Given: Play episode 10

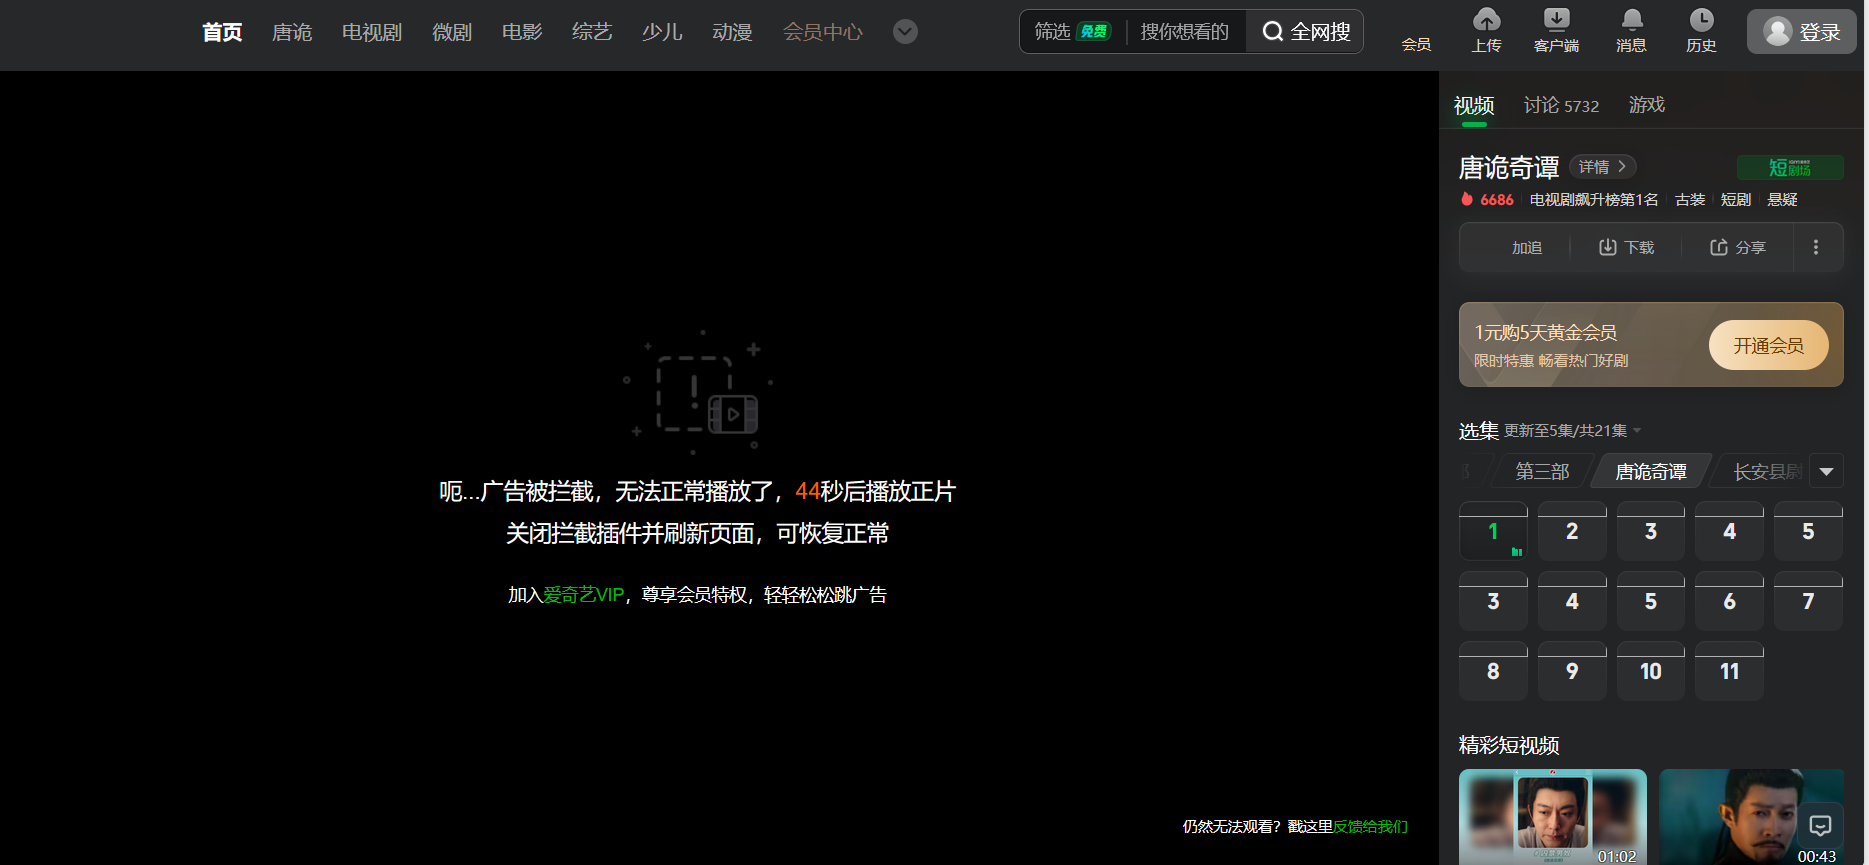Looking at the screenshot, I should [x=1651, y=671].
